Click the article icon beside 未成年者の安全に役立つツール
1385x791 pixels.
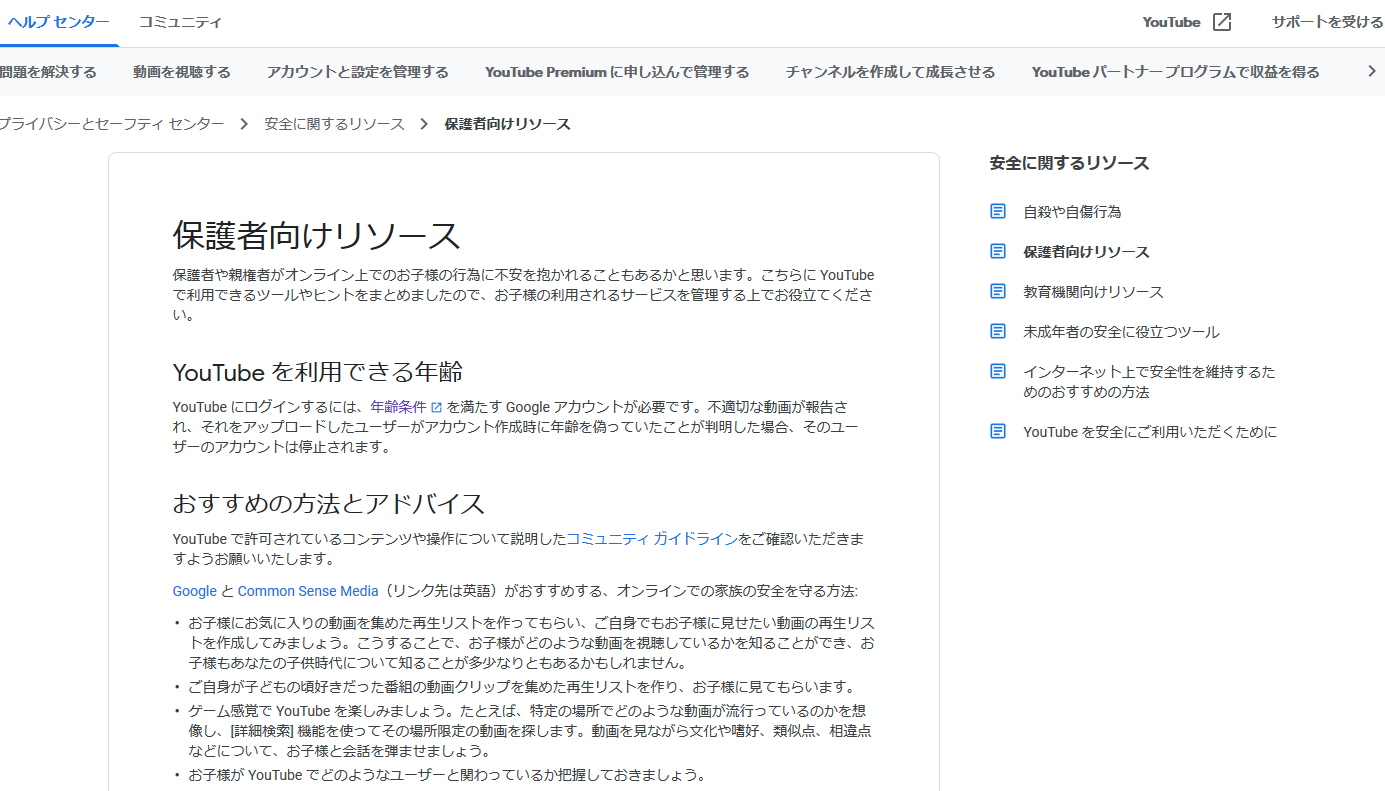[998, 331]
